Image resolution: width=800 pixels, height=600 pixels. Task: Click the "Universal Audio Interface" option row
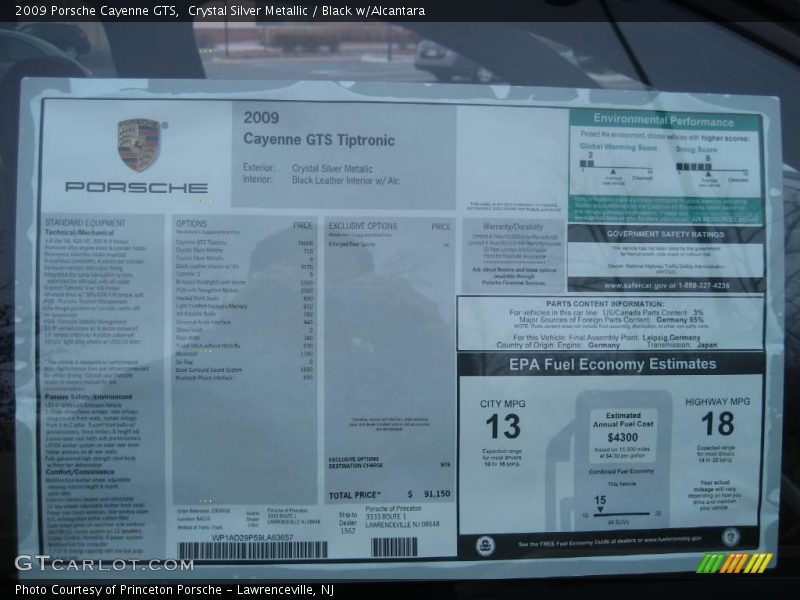pos(244,322)
